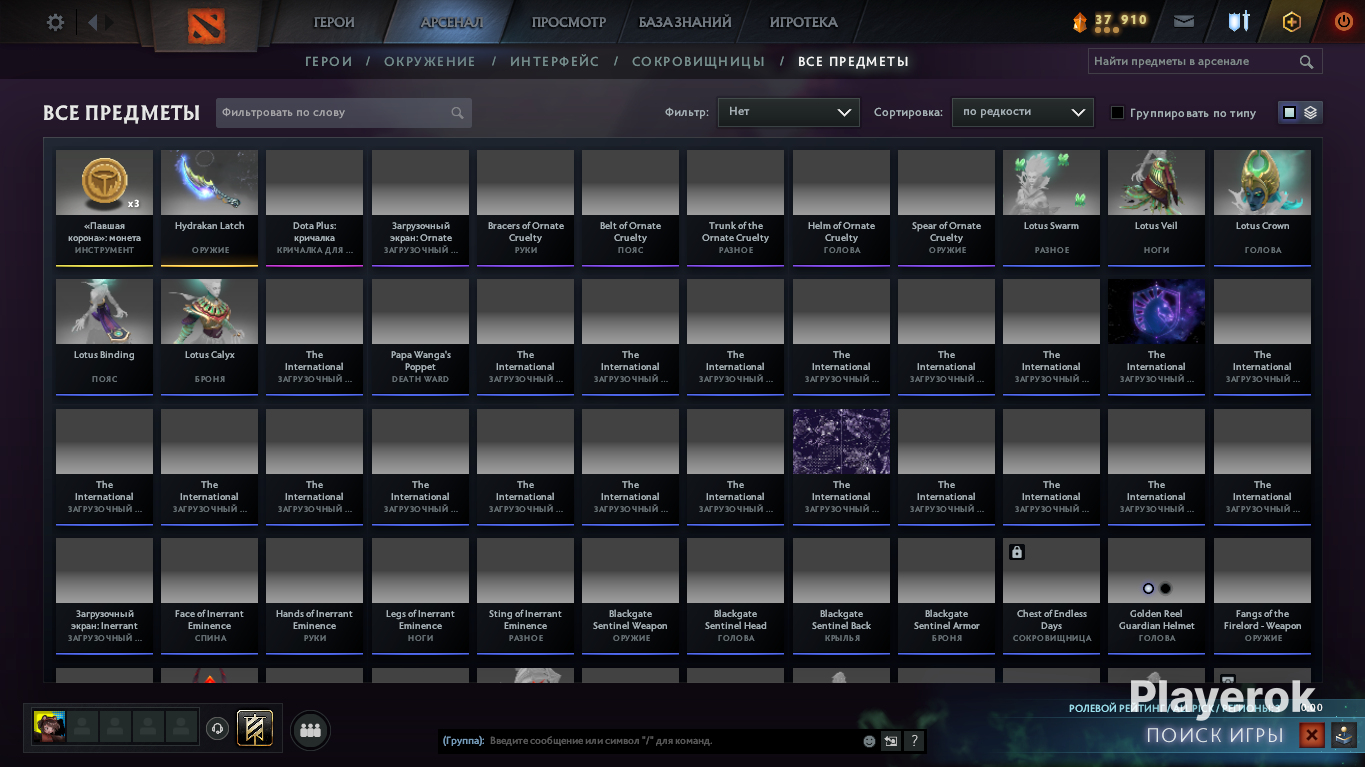Select the Chest of Endless Days treasure
Viewport: 1365px width, 767px height.
[1052, 596]
